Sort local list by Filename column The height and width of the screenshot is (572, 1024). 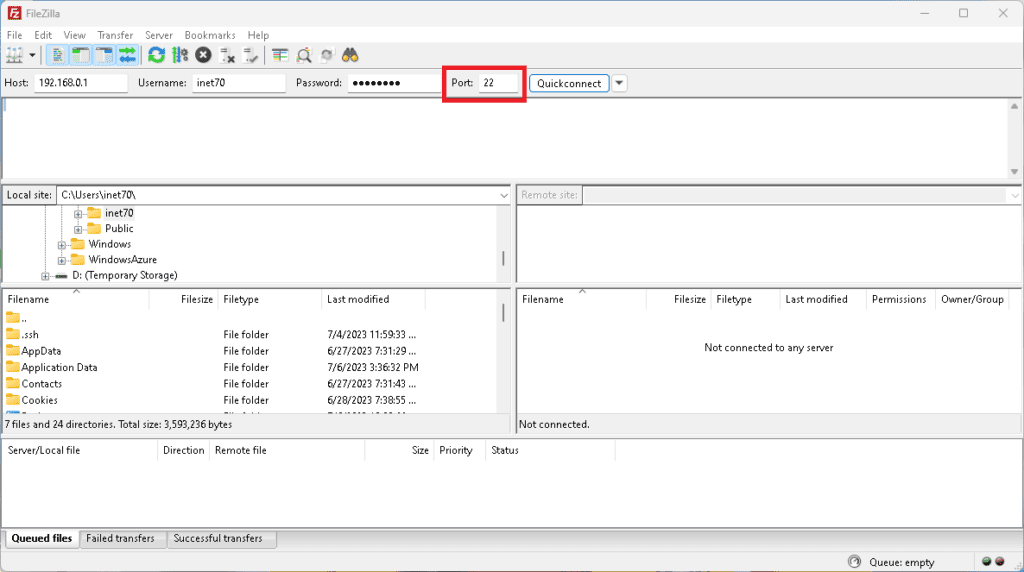tap(76, 299)
